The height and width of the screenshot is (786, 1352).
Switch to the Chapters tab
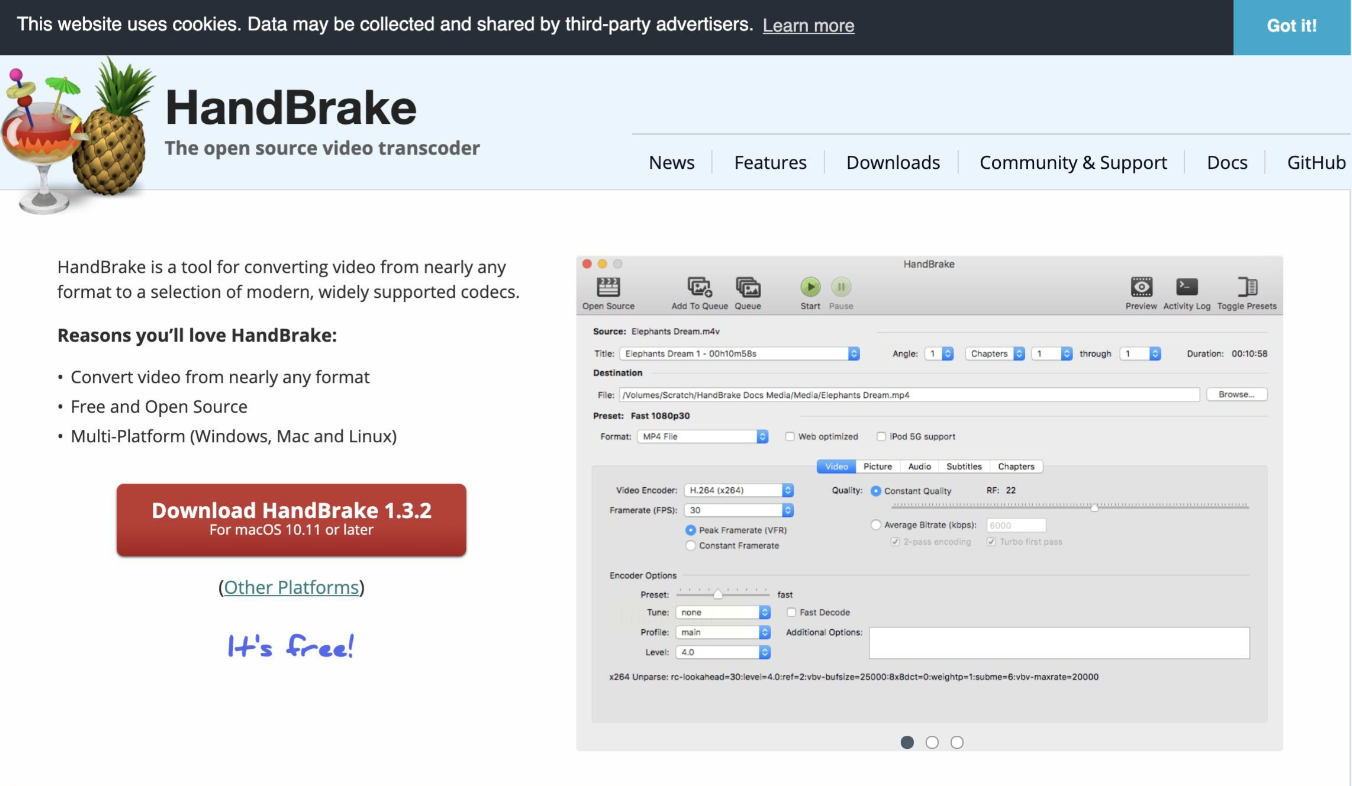point(1016,467)
